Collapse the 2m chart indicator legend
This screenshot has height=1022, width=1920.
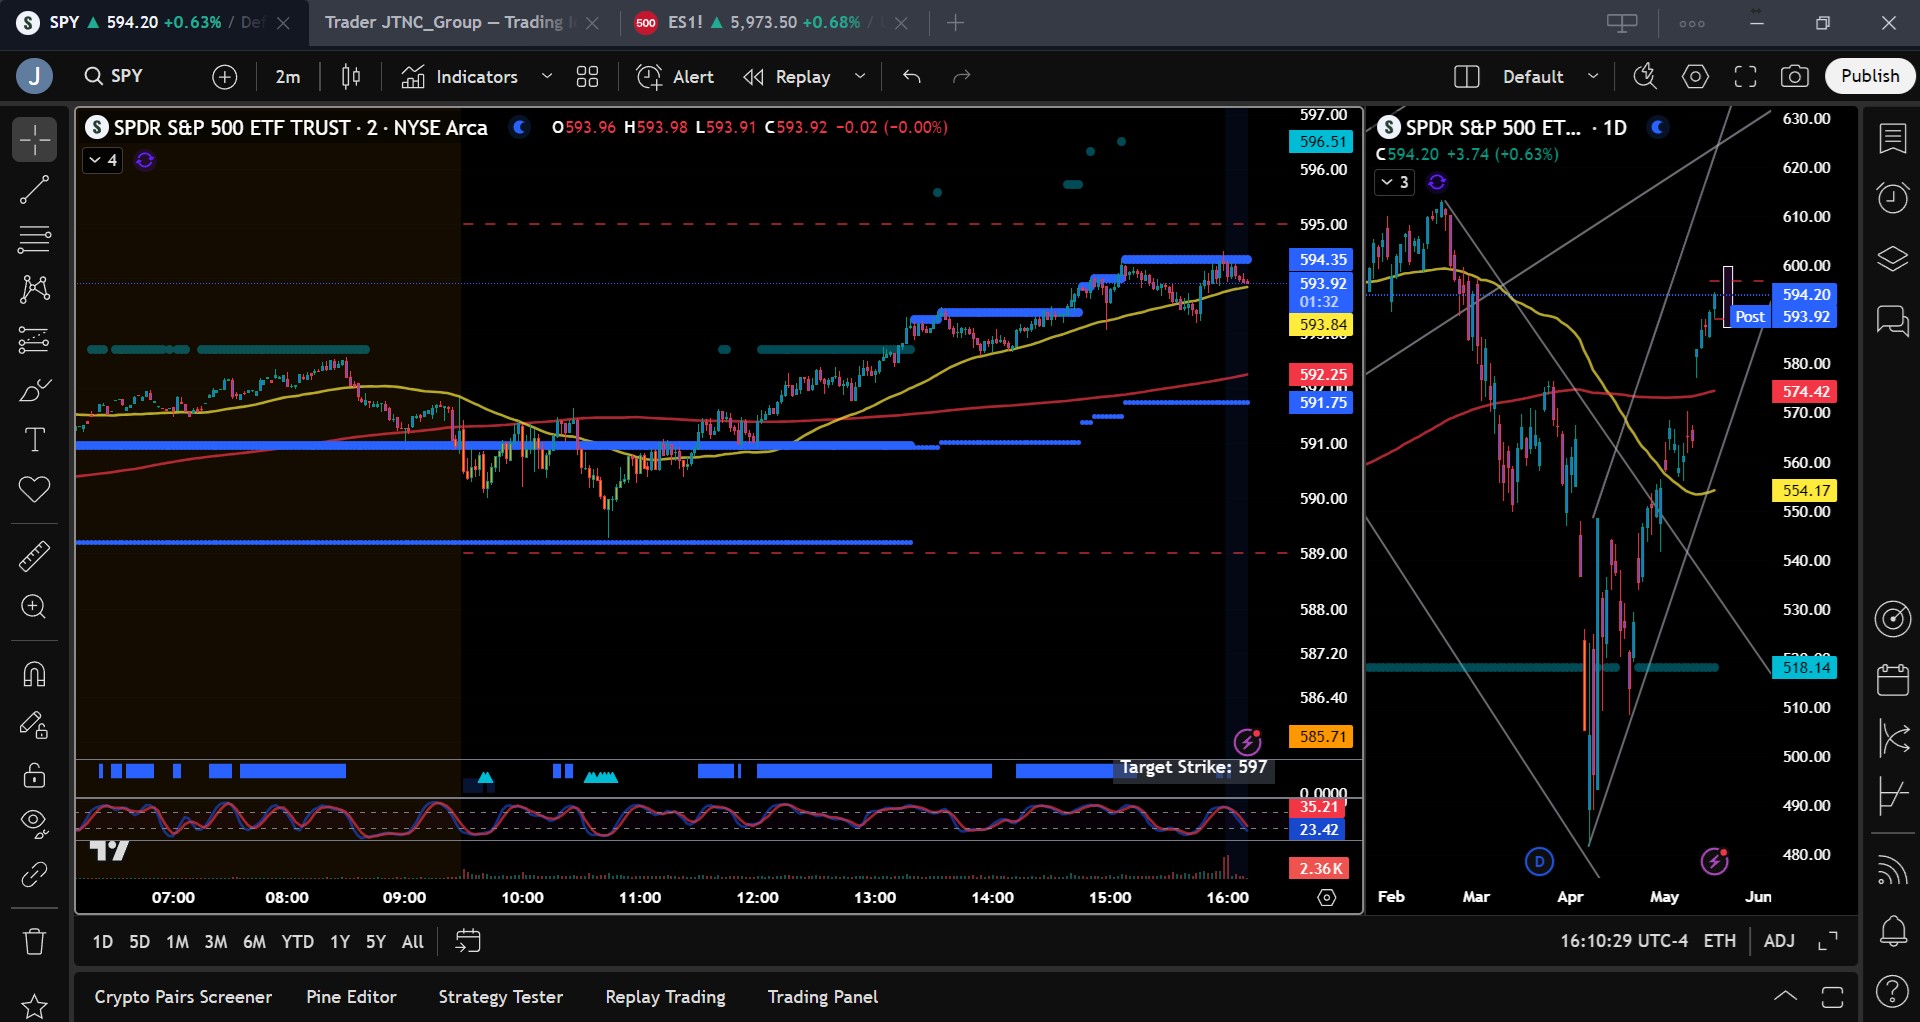coord(103,160)
